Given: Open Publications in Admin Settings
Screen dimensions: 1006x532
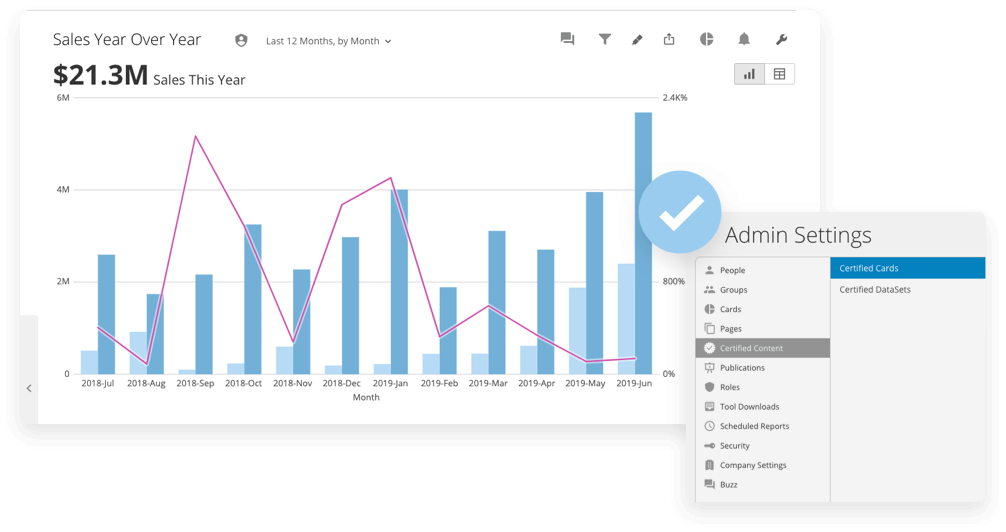Looking at the screenshot, I should 763,368.
